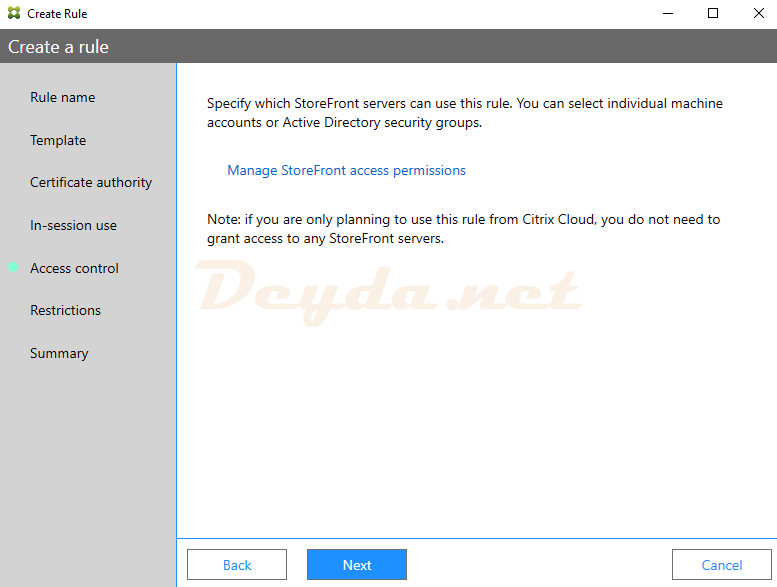
Task: Go to the Rule name step
Action: pos(63,97)
